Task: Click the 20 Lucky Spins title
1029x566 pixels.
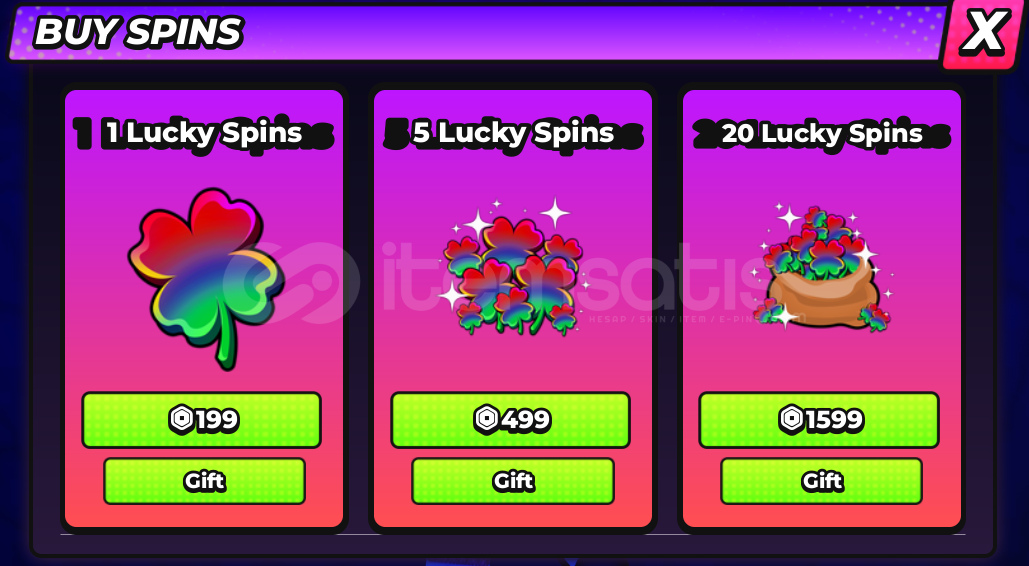Action: point(822,133)
